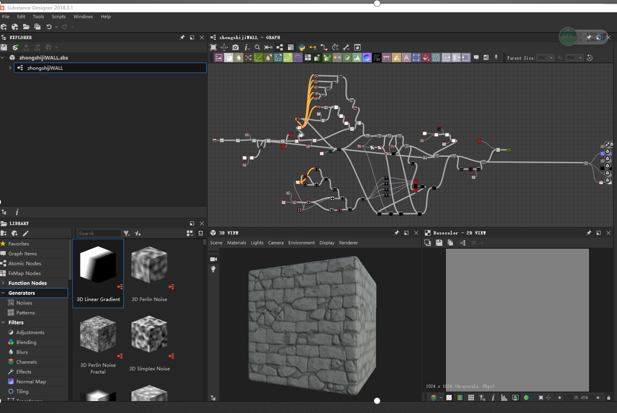Open the Materials menu in 3D view

(236, 243)
